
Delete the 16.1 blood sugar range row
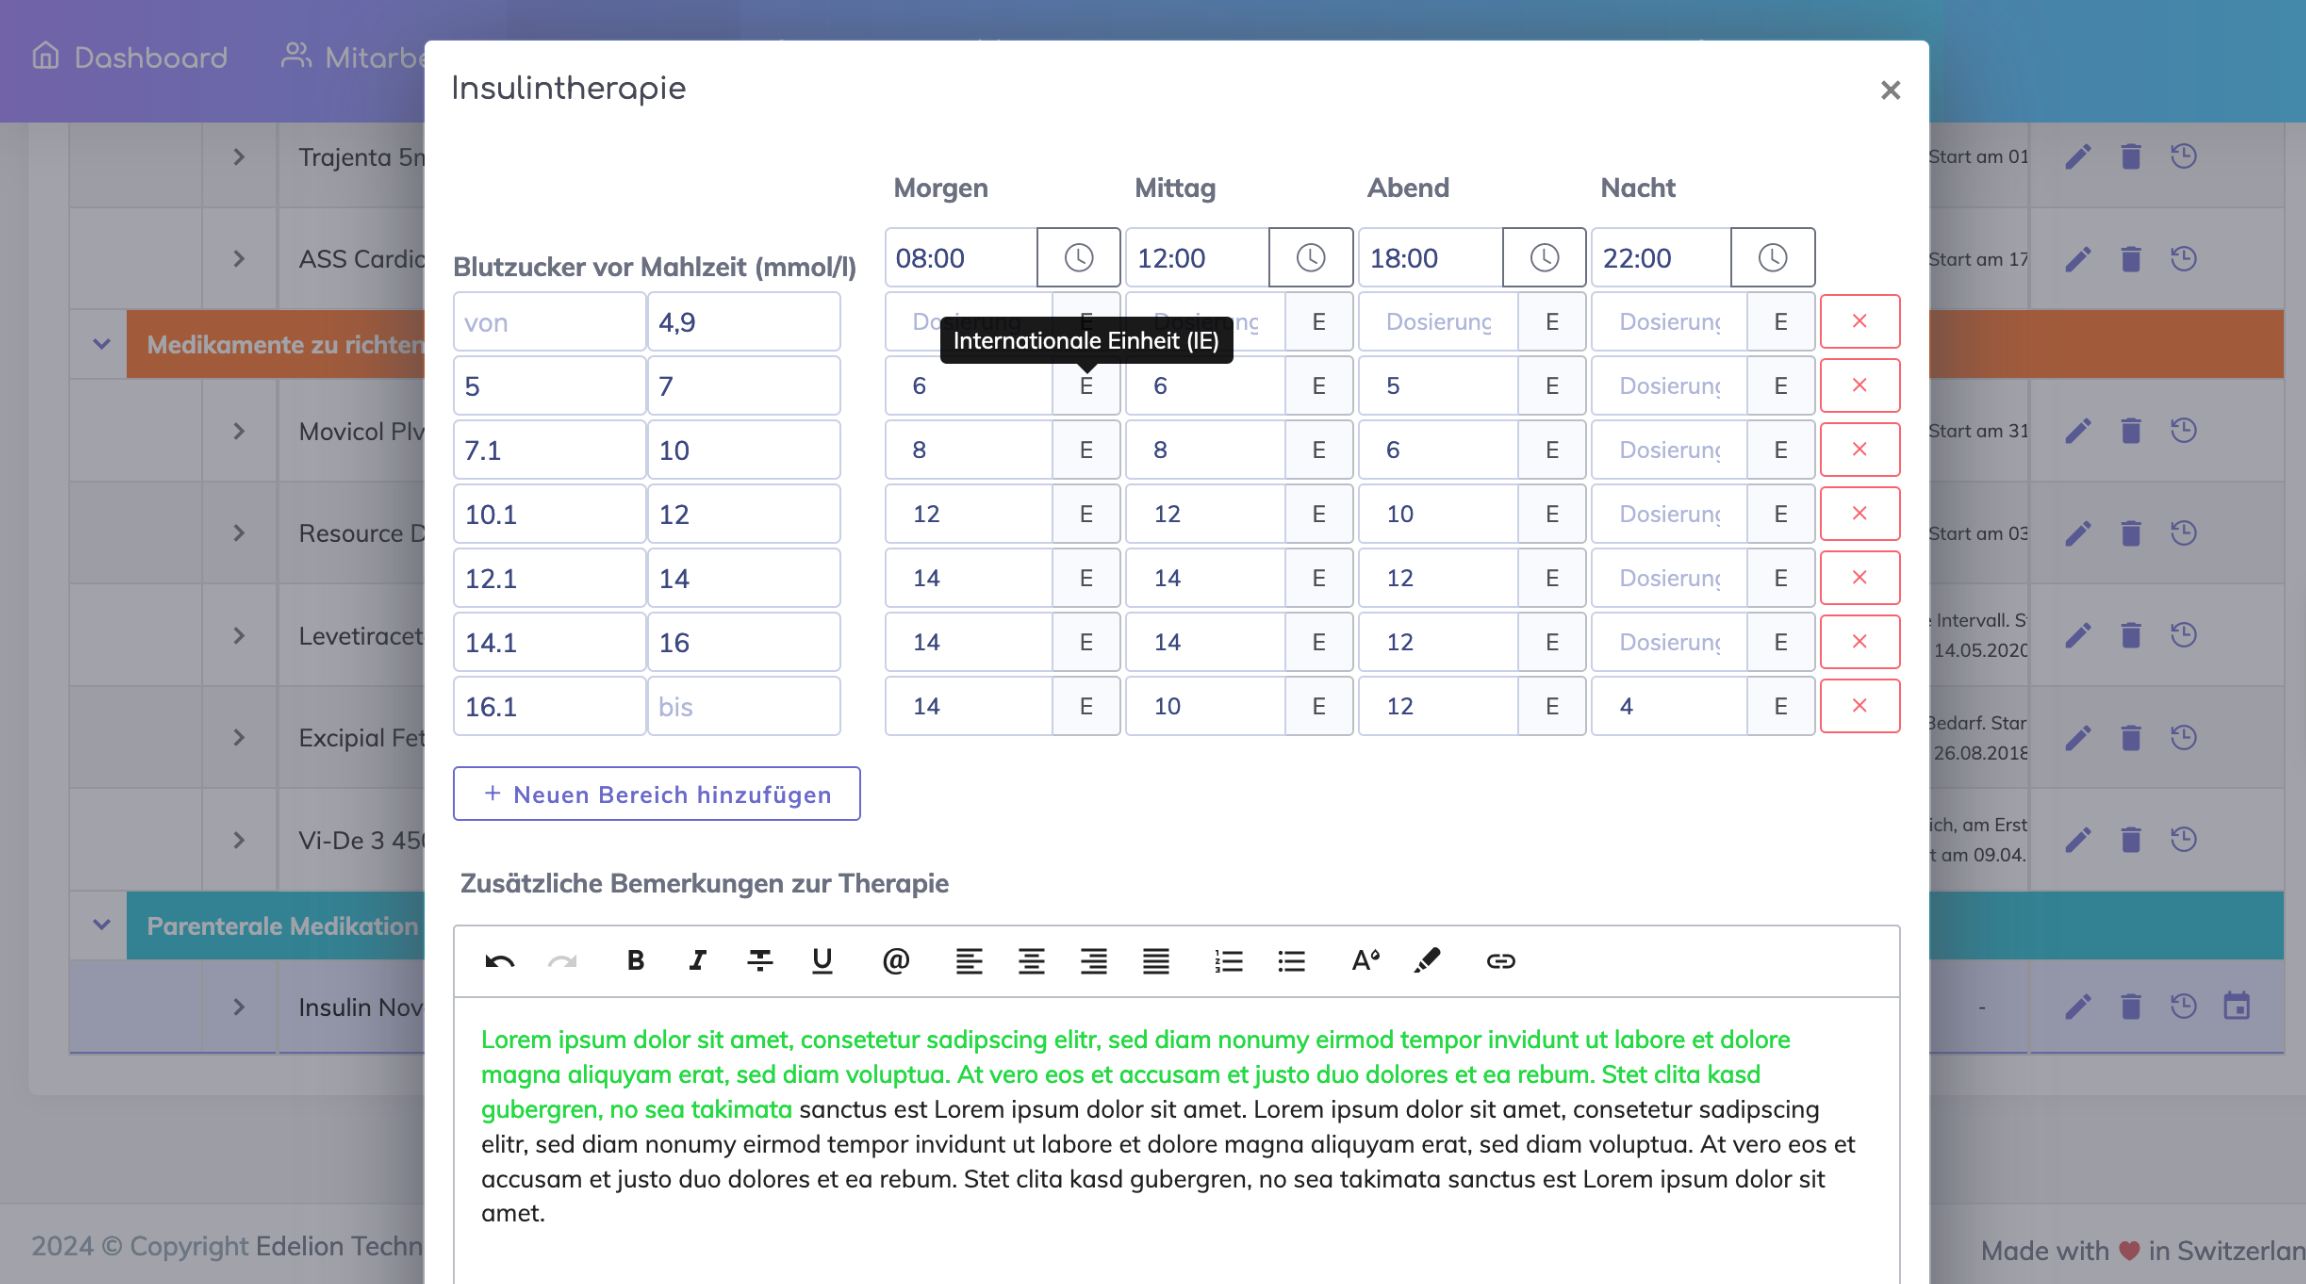pyautogui.click(x=1859, y=706)
